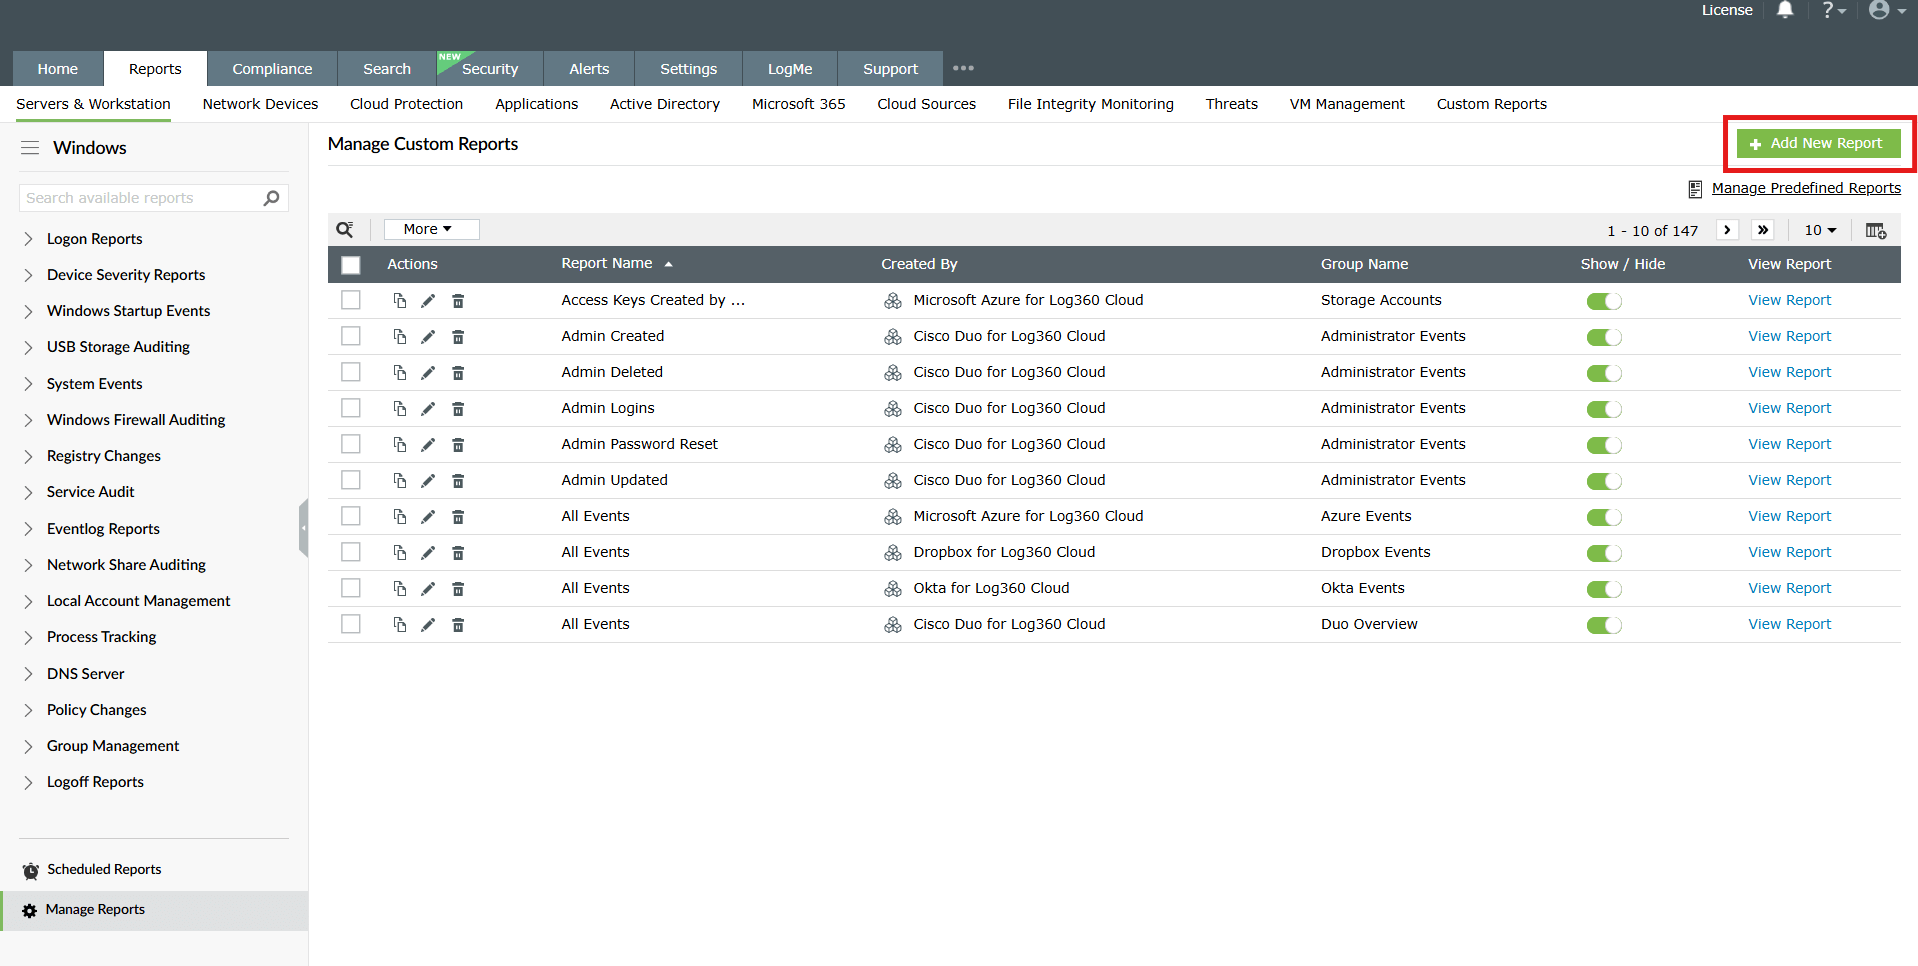Open Scheduled Reports

coord(104,870)
